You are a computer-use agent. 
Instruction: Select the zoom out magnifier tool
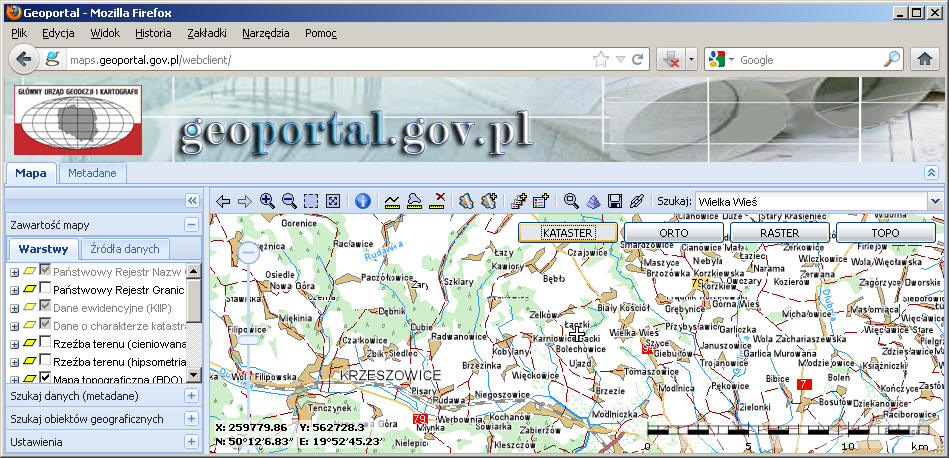tap(289, 201)
